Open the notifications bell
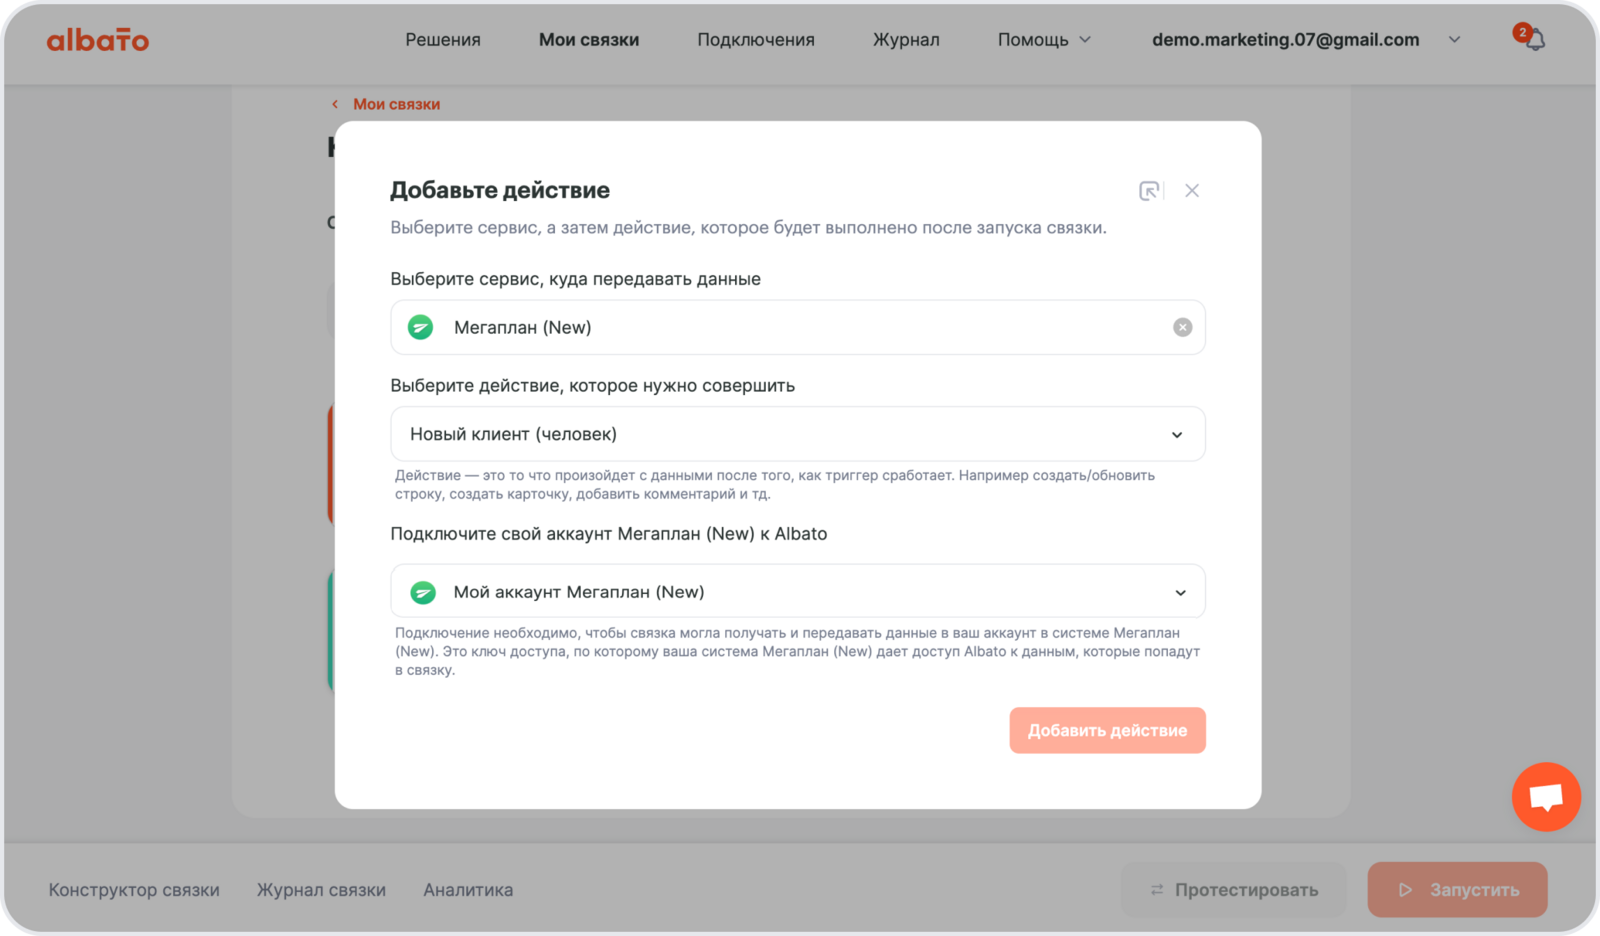1600x936 pixels. [x=1534, y=40]
